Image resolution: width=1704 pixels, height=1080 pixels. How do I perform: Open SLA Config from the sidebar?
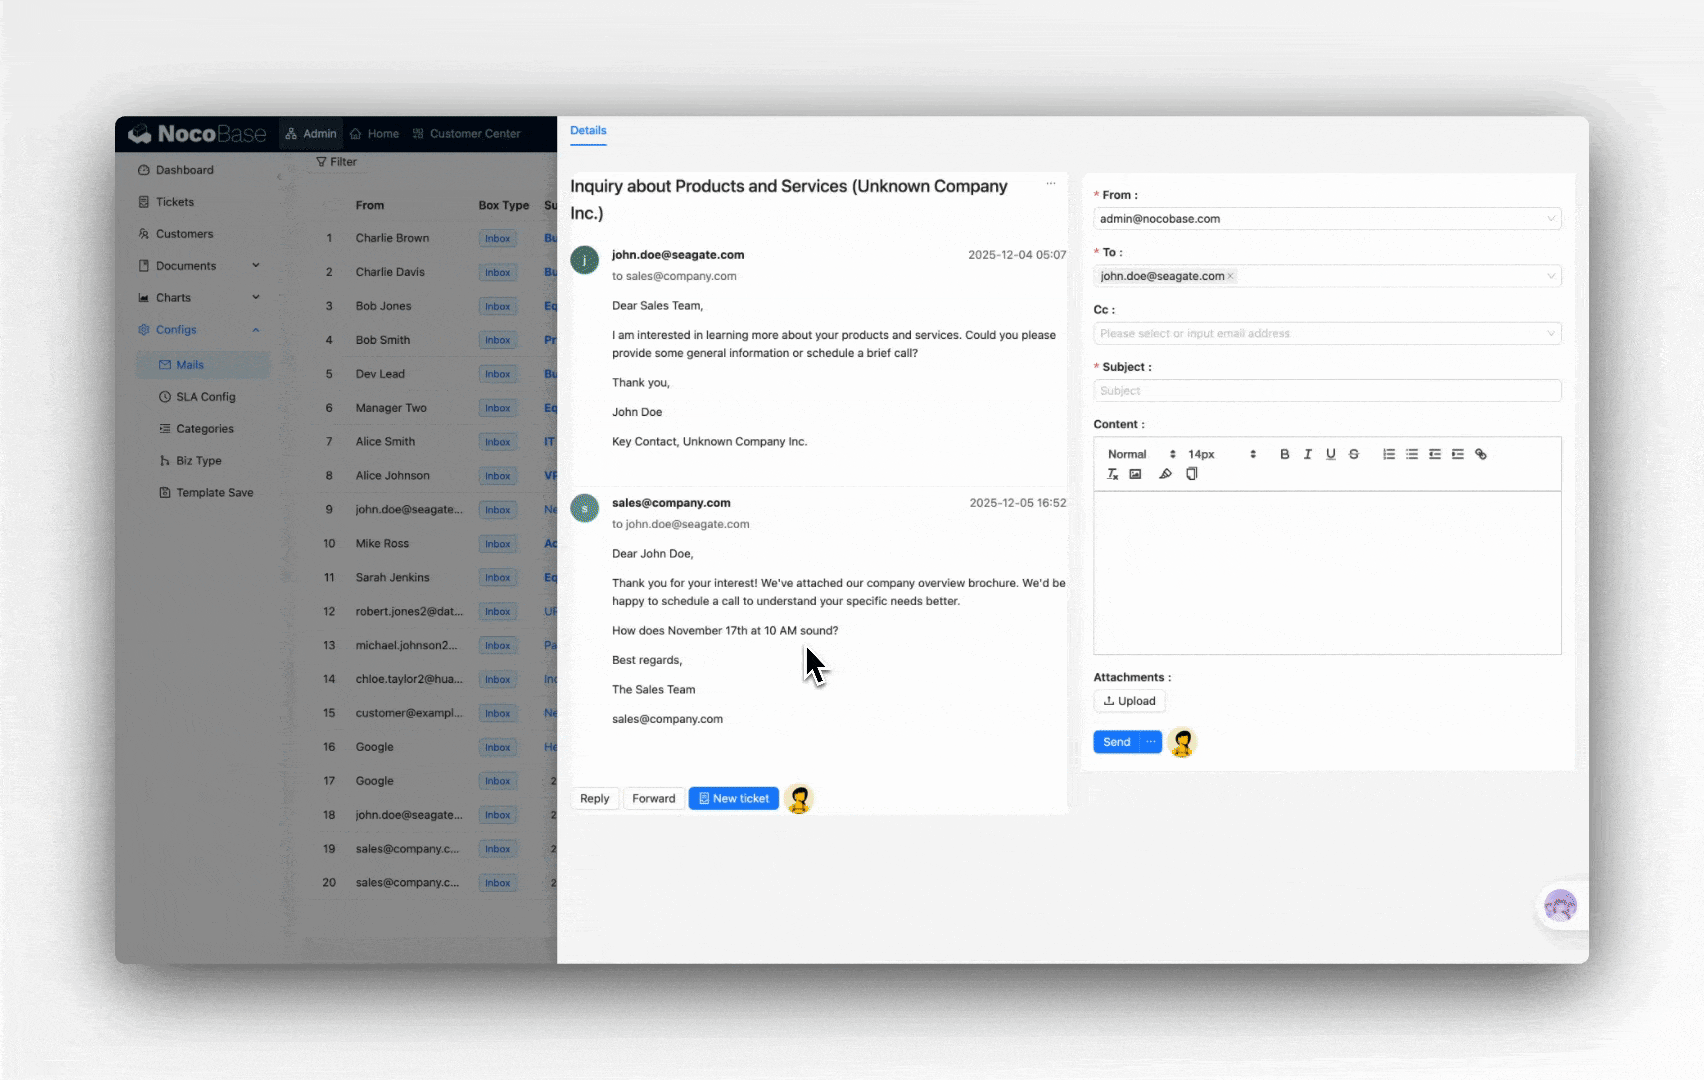pyautogui.click(x=206, y=396)
